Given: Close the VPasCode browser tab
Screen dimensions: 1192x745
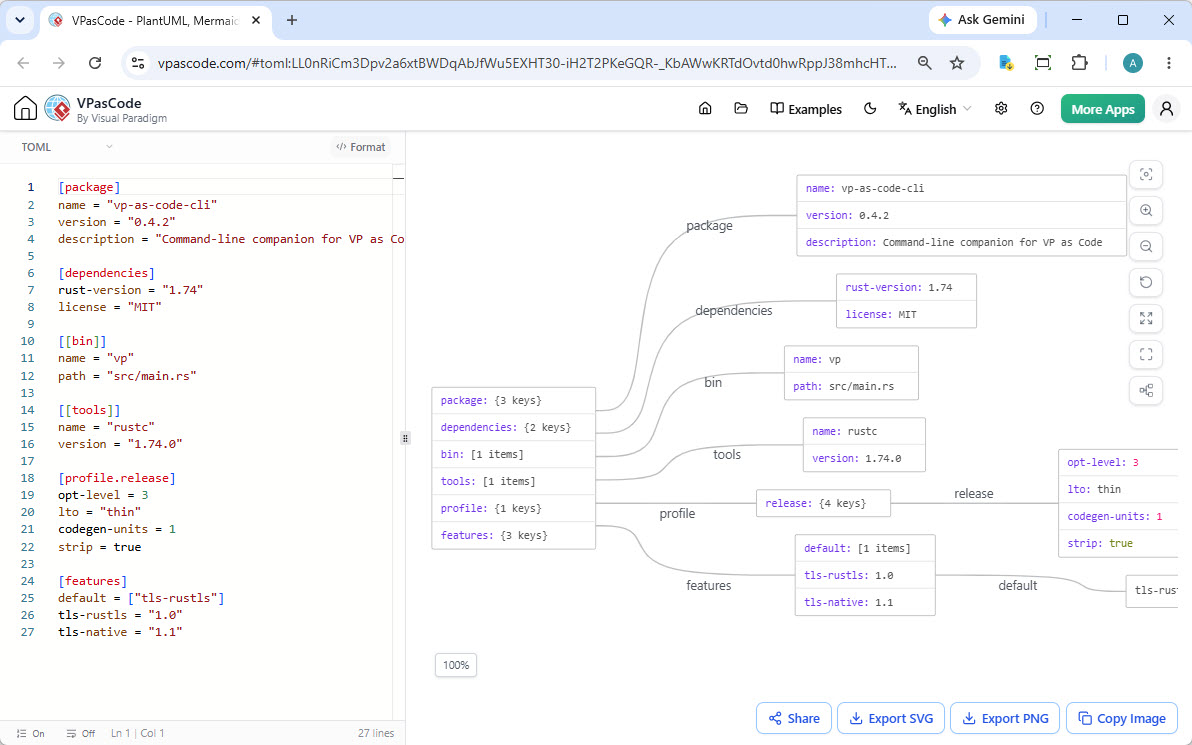Looking at the screenshot, I should pyautogui.click(x=256, y=21).
